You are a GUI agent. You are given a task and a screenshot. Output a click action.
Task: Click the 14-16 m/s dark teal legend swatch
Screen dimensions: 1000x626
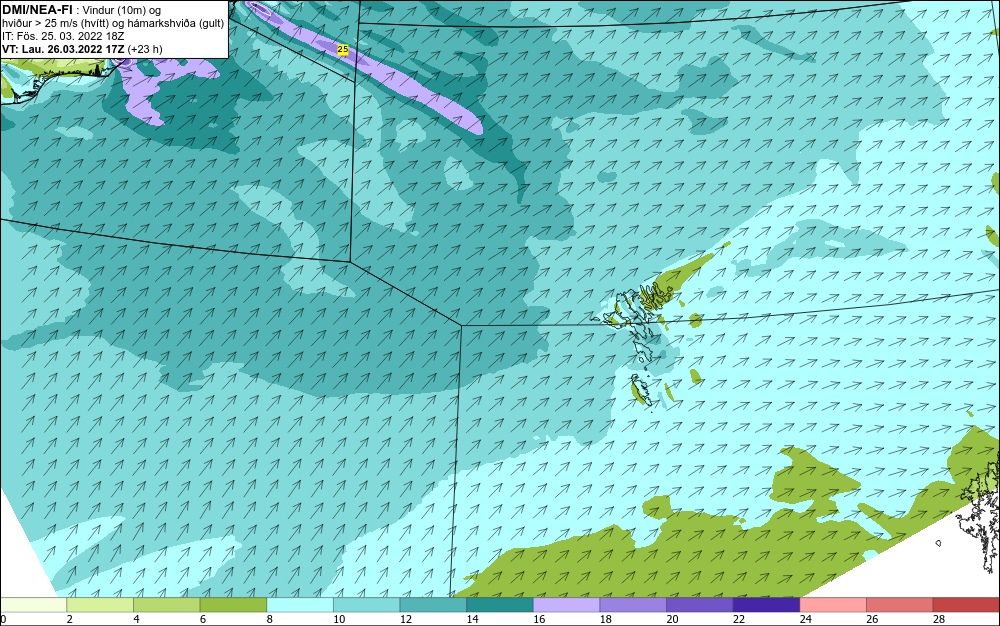pyautogui.click(x=500, y=605)
